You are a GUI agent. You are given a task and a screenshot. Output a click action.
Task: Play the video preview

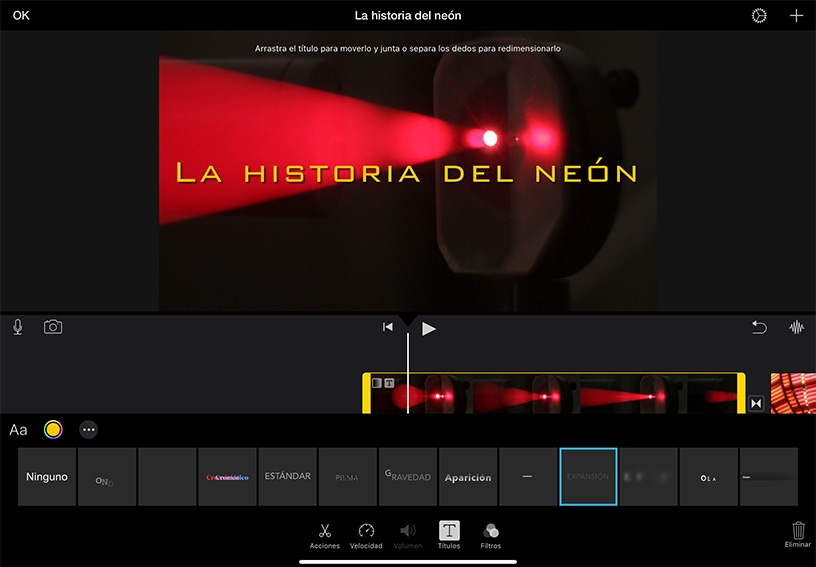tap(428, 328)
